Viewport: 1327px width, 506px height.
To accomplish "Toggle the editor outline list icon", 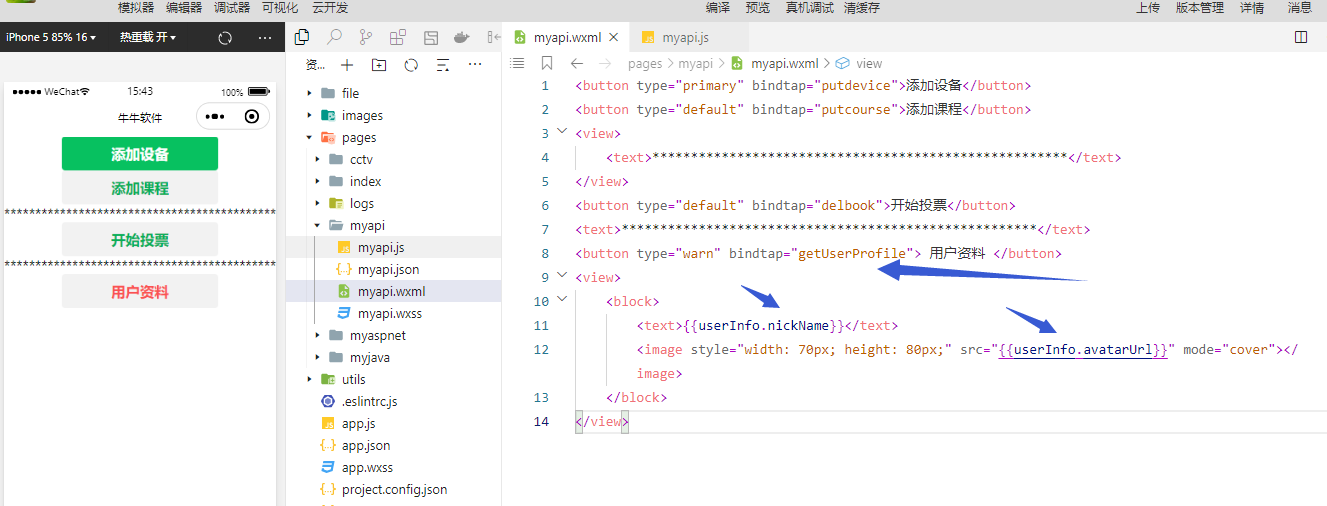I will pyautogui.click(x=517, y=63).
